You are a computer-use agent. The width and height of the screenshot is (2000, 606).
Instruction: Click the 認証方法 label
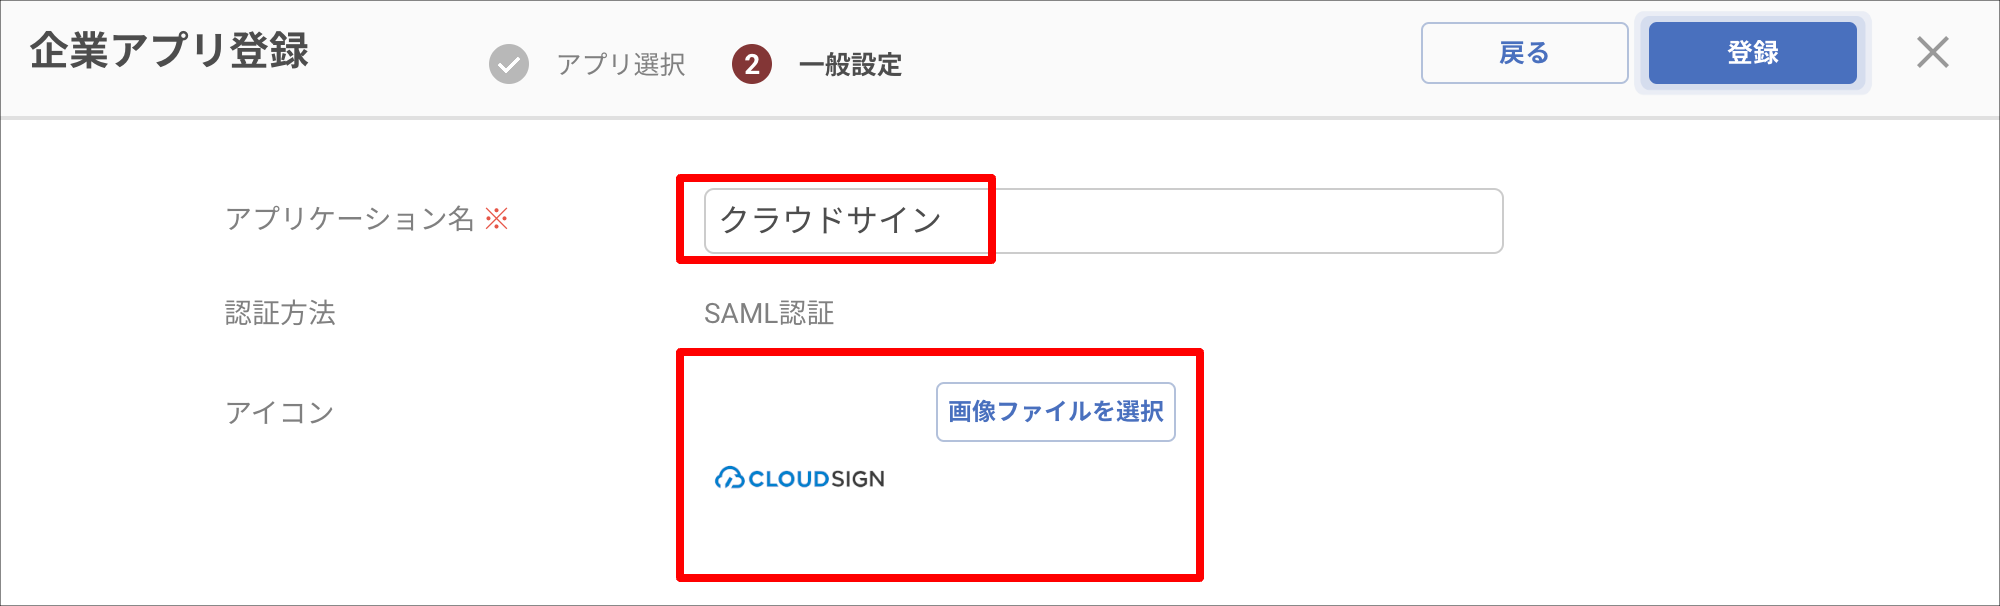click(x=280, y=313)
